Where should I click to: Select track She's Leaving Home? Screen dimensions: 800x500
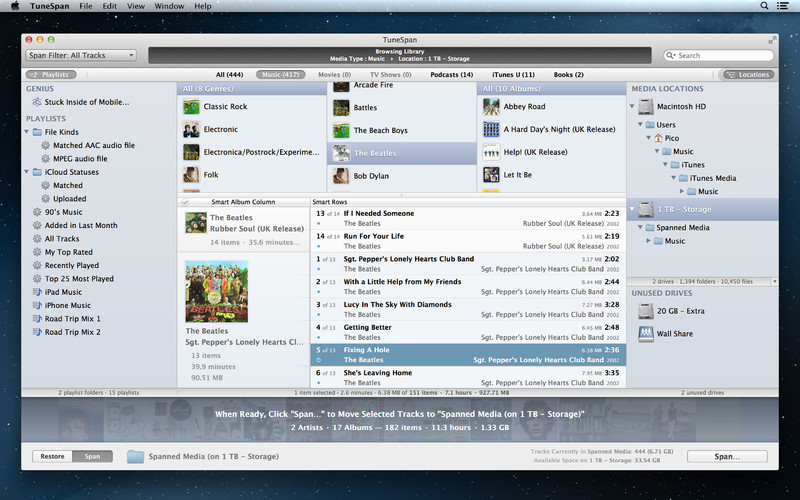pos(468,378)
